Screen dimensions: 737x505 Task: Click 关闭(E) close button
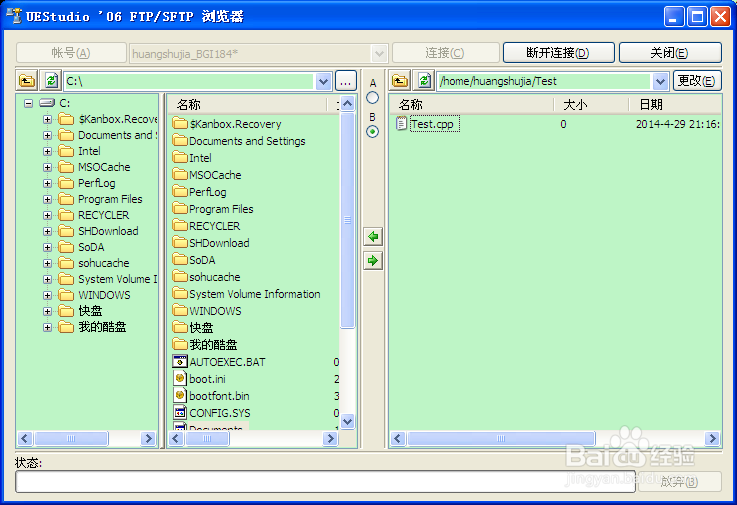coord(670,53)
